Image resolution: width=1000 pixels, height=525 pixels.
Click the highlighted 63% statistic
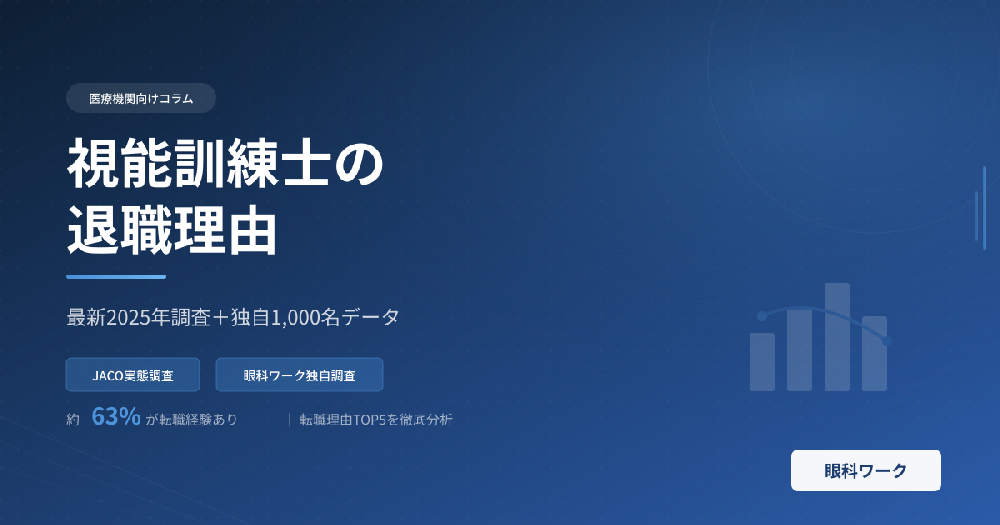coord(116,418)
